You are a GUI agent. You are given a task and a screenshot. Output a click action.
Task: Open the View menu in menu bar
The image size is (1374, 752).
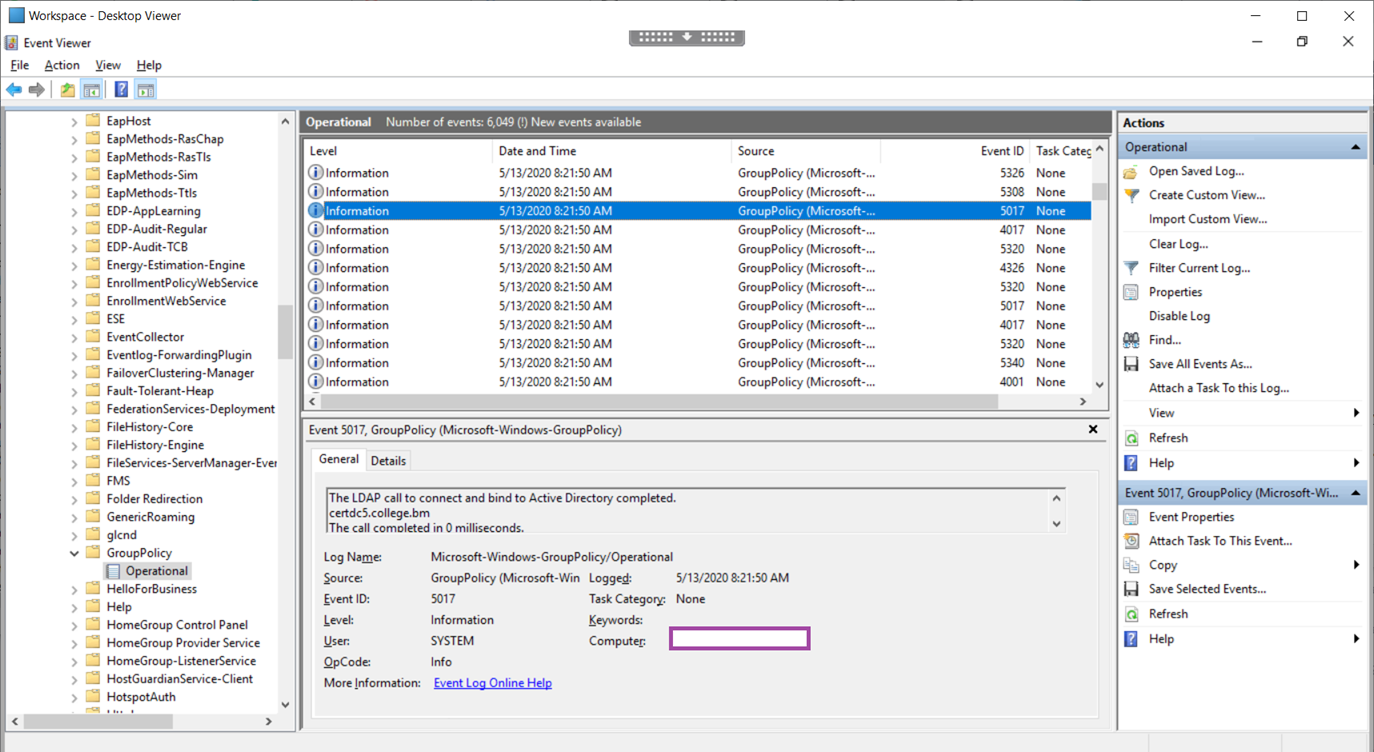point(108,65)
